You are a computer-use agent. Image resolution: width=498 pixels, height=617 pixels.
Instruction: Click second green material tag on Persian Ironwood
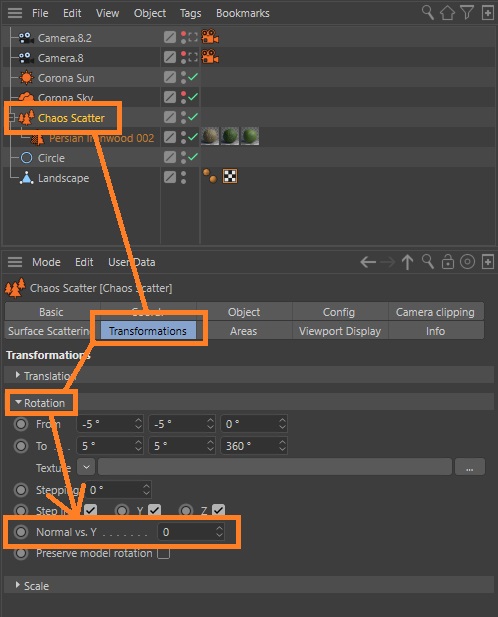(x=230, y=137)
